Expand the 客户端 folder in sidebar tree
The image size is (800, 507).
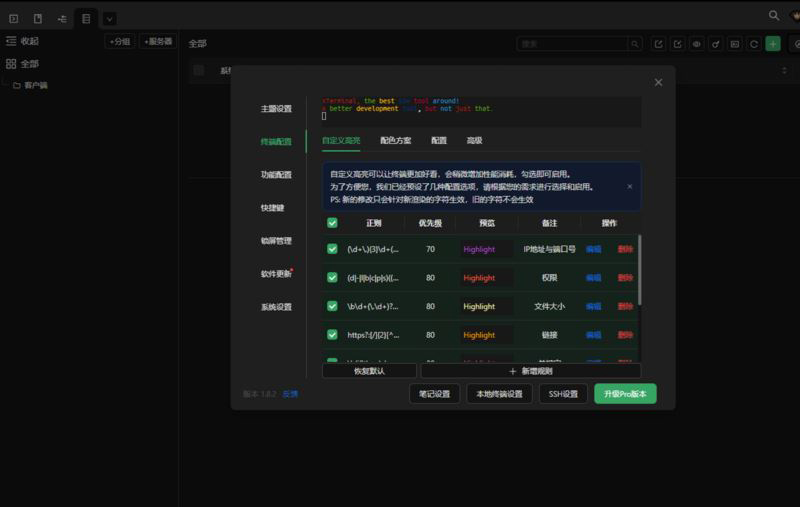point(17,85)
